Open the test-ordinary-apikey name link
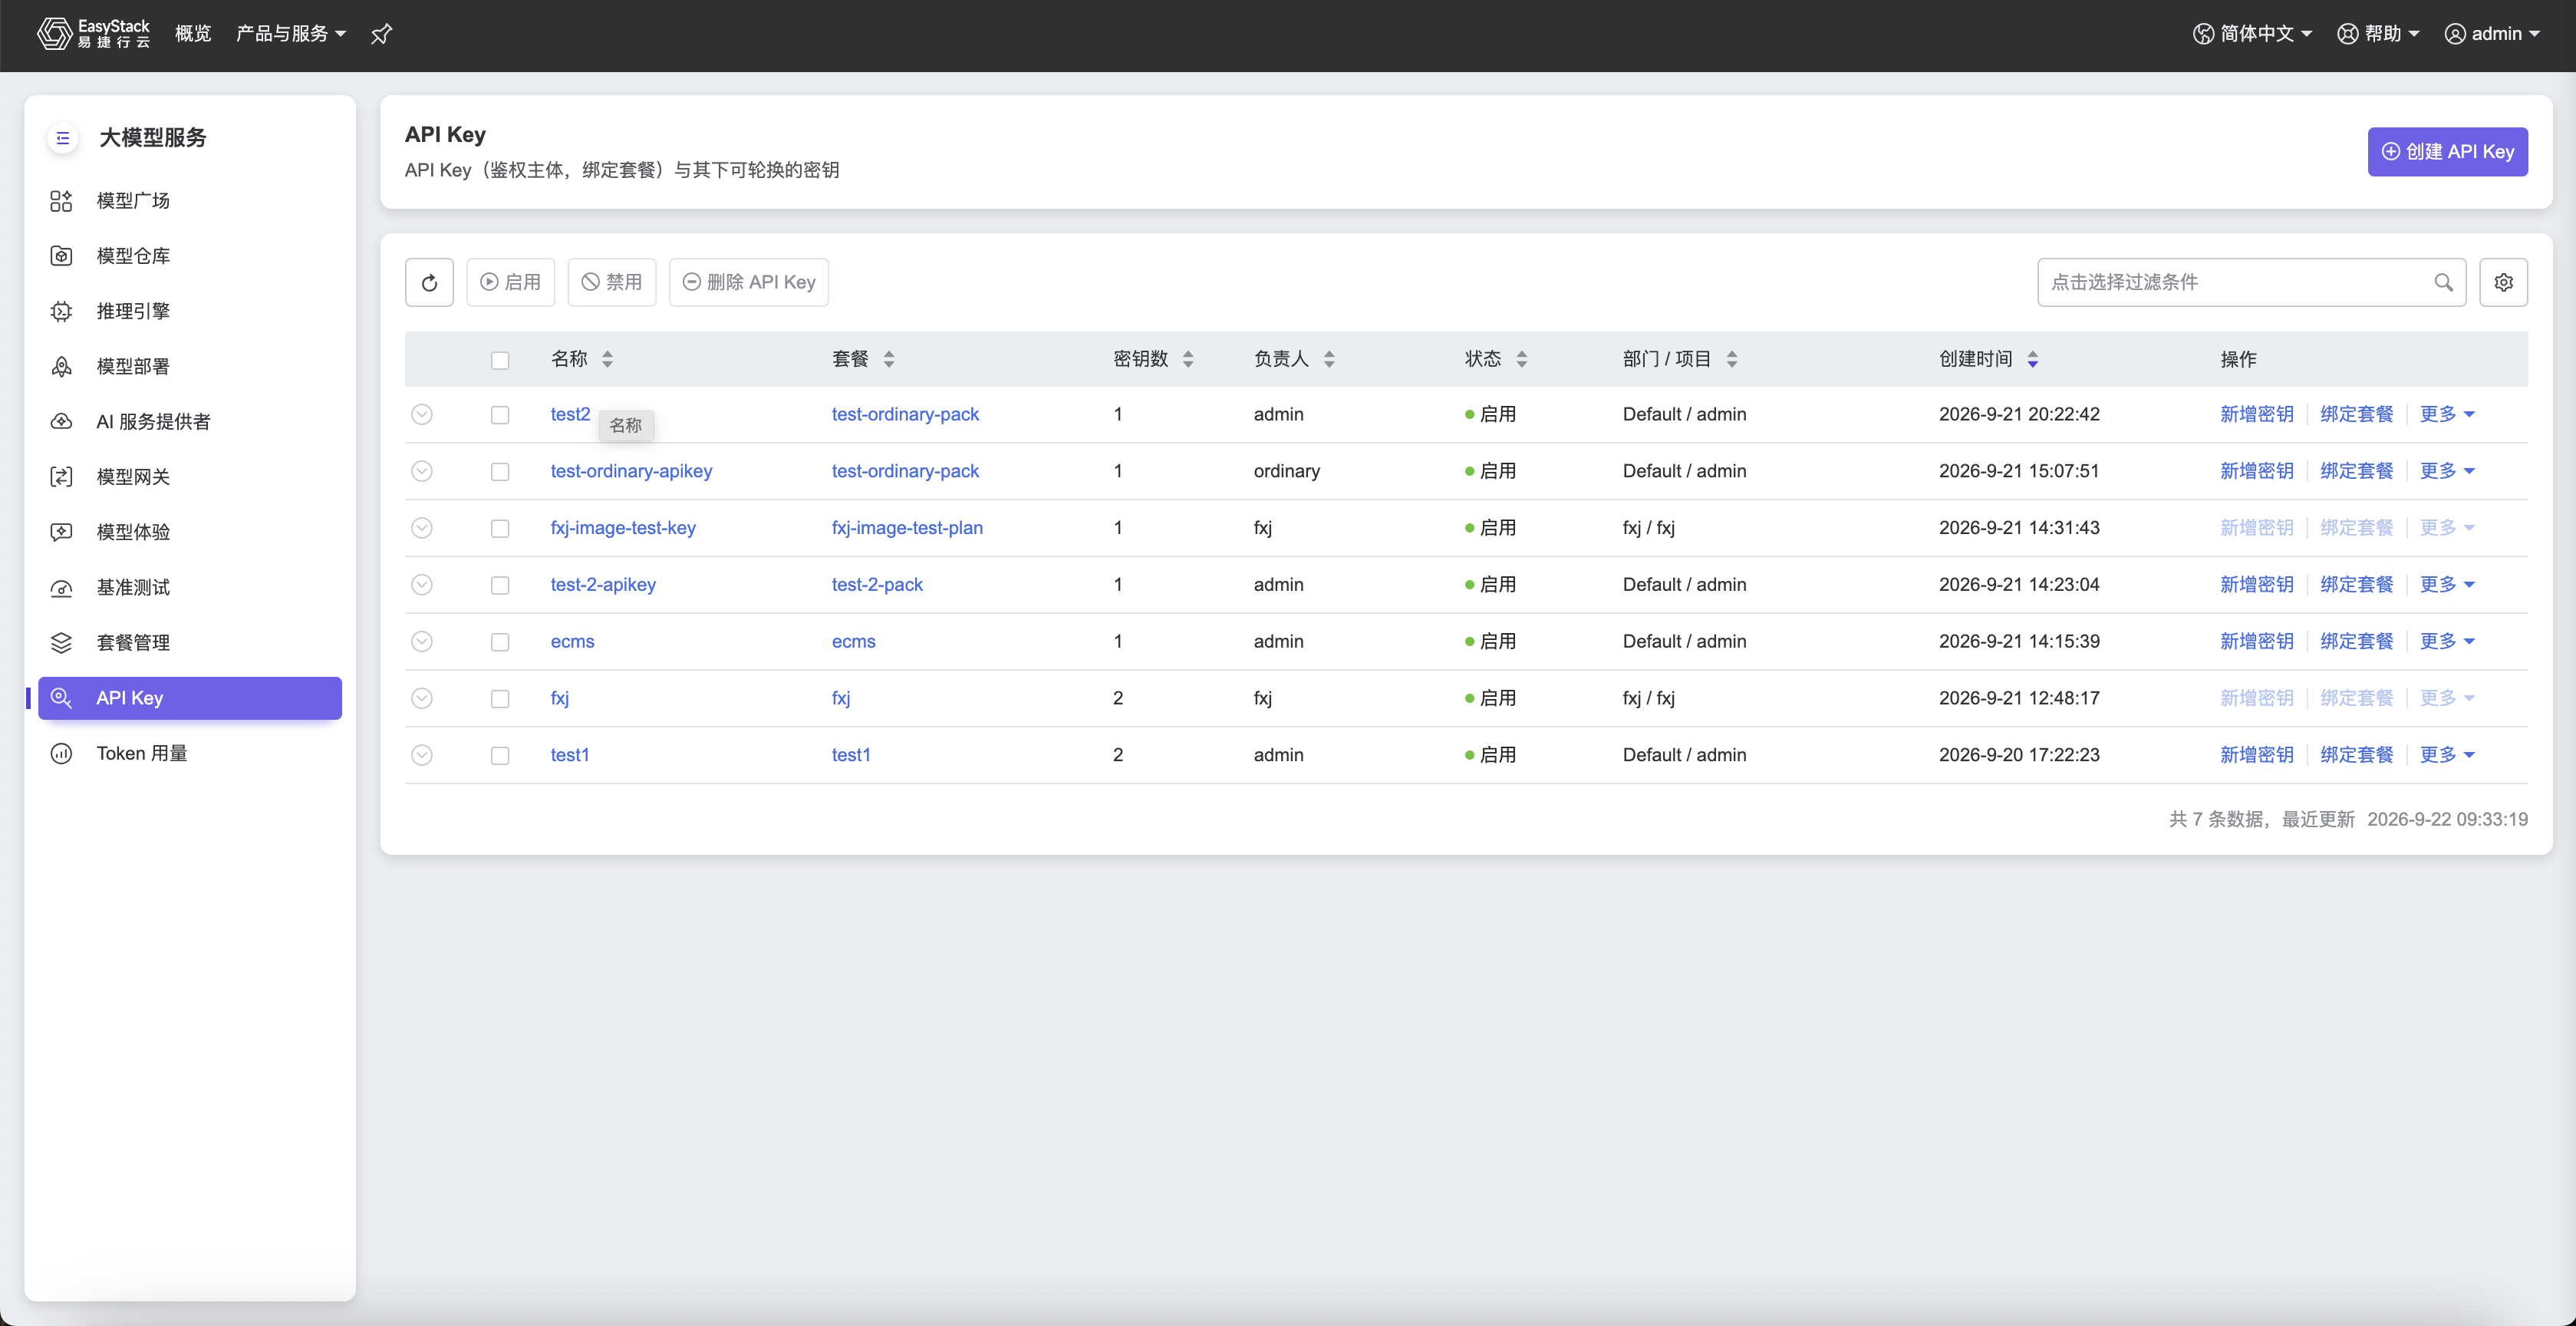This screenshot has width=2576, height=1326. 631,471
